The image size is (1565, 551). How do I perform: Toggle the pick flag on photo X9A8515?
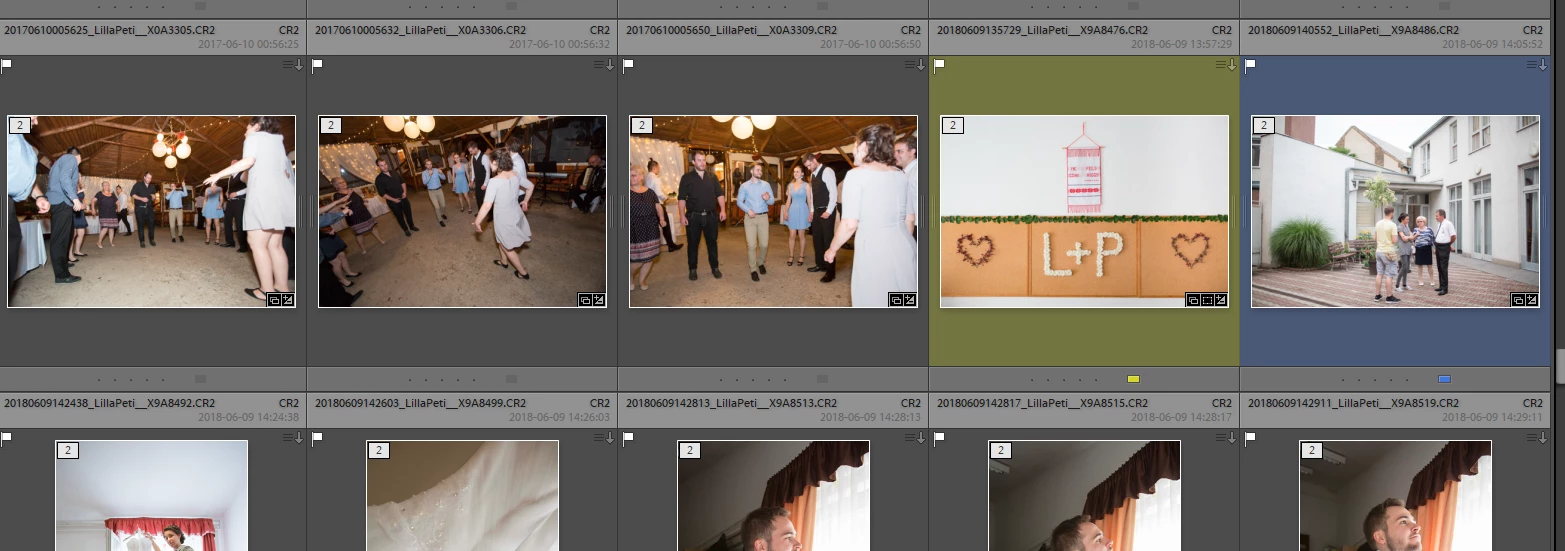coord(939,437)
